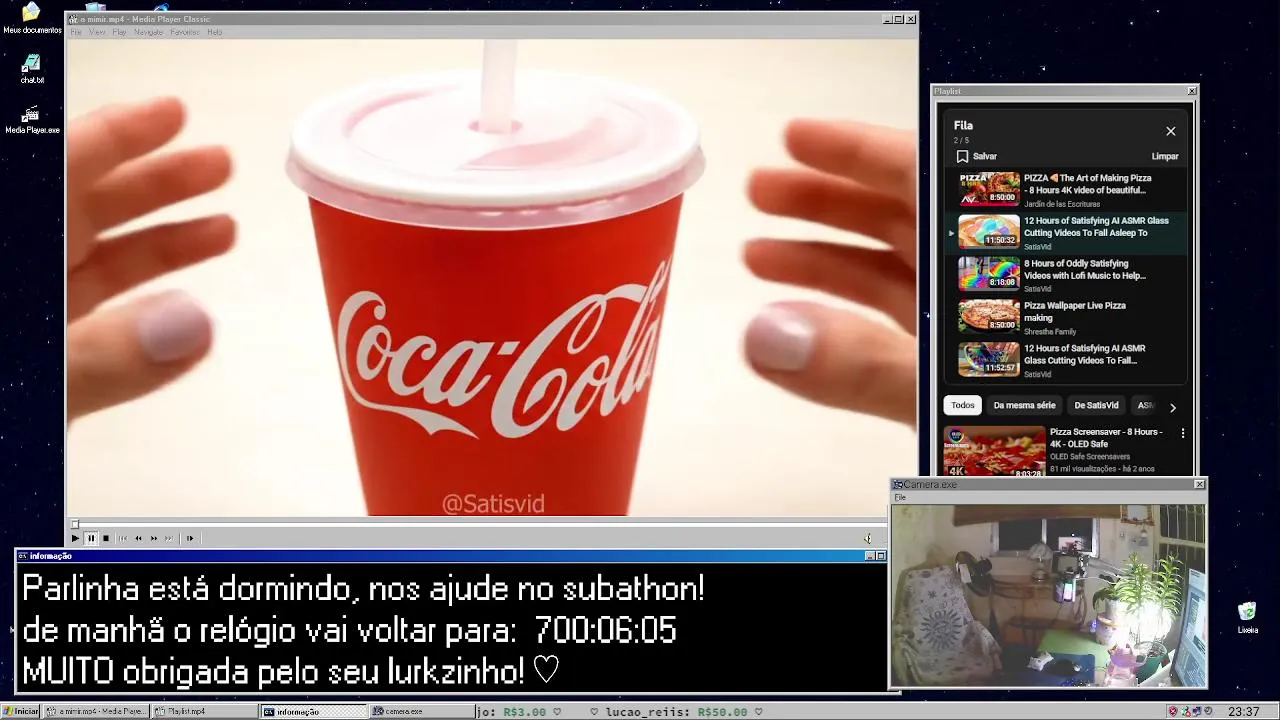Open Pizza Screensaver 8 Hours suggested thumbnail
Screen dimensions: 1280x720
[x=994, y=452]
